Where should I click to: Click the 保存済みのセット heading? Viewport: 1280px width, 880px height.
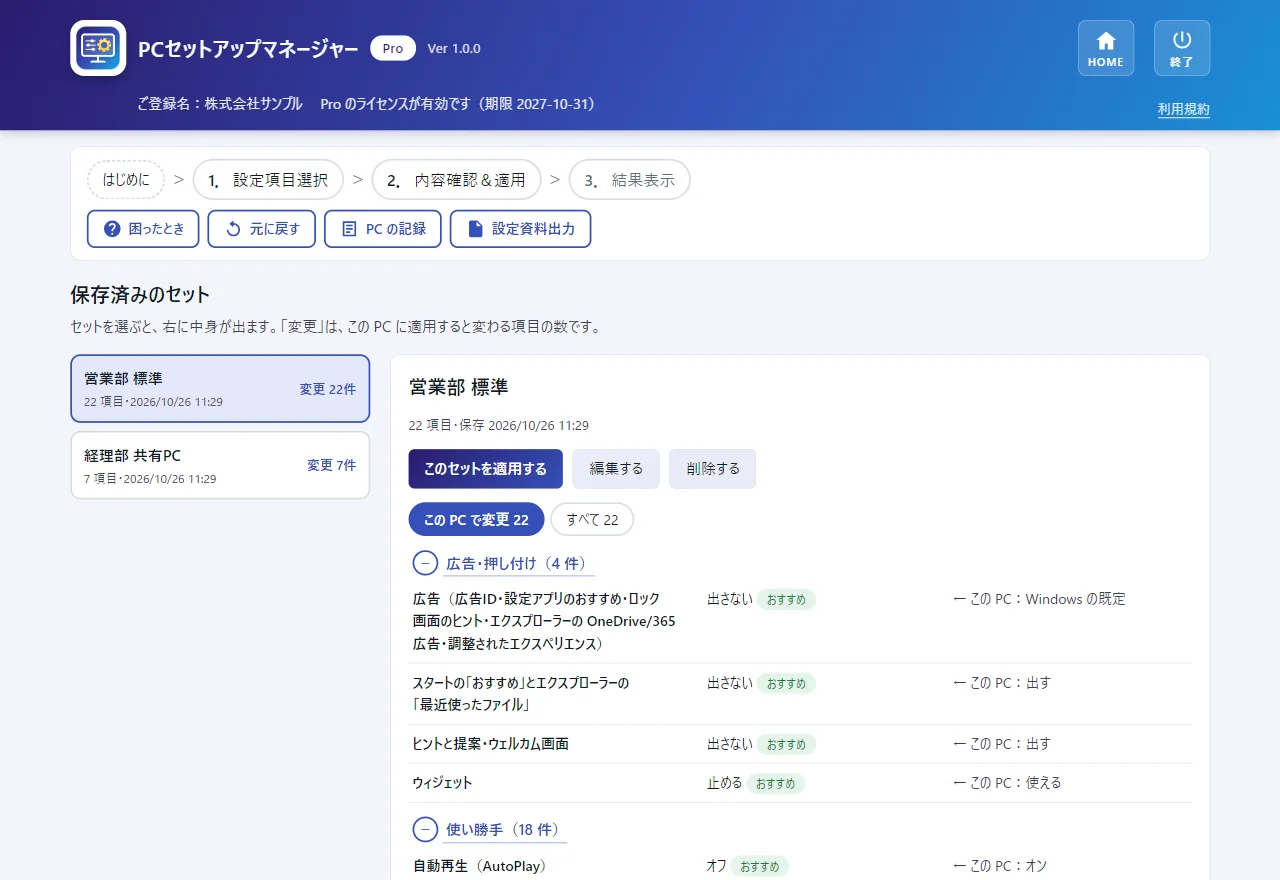tap(140, 295)
